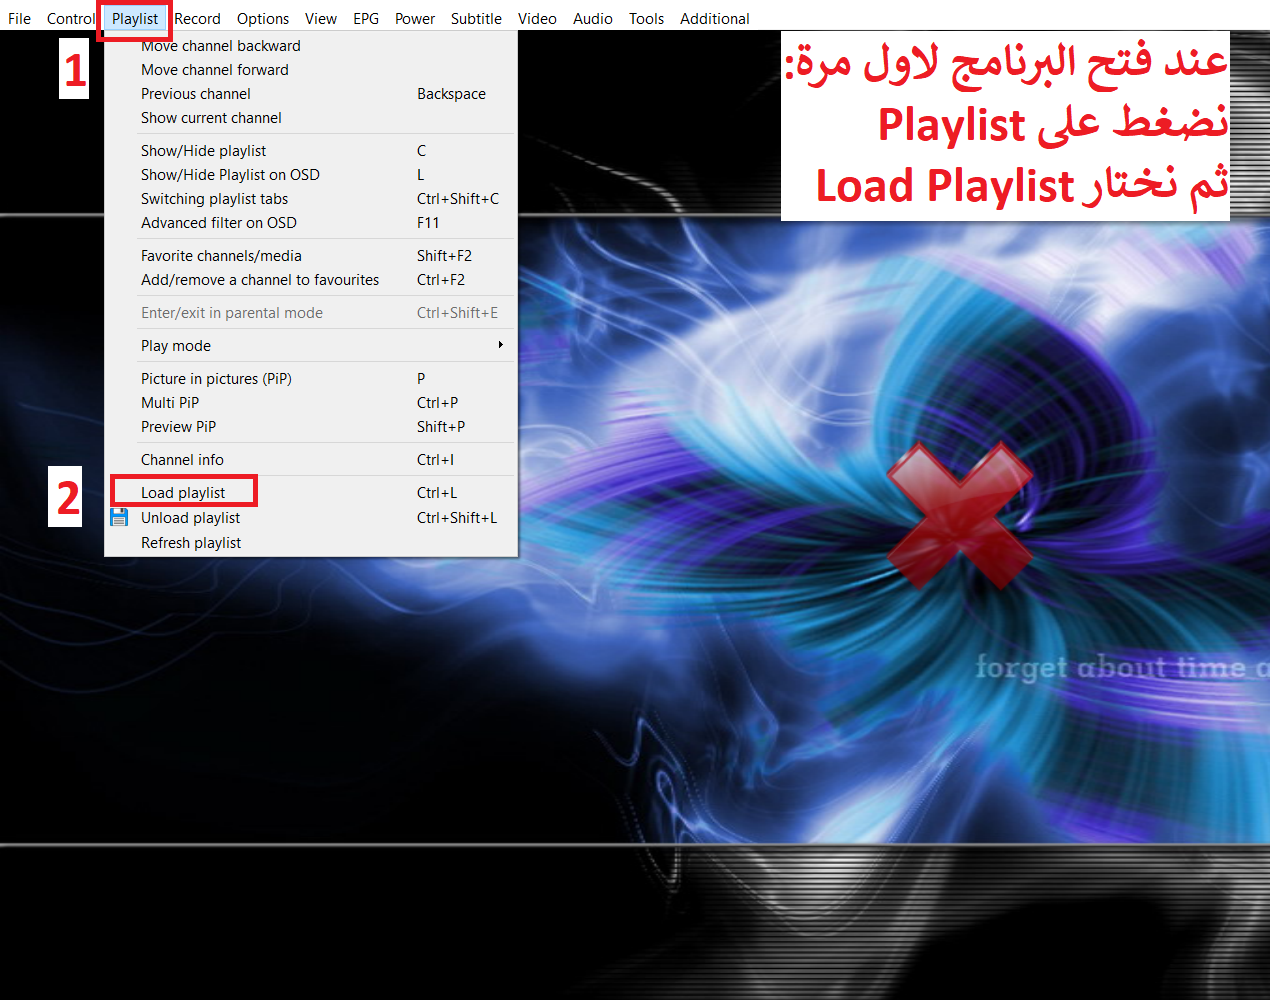This screenshot has height=1000, width=1270.
Task: Open the Additional menu
Action: coord(714,18)
